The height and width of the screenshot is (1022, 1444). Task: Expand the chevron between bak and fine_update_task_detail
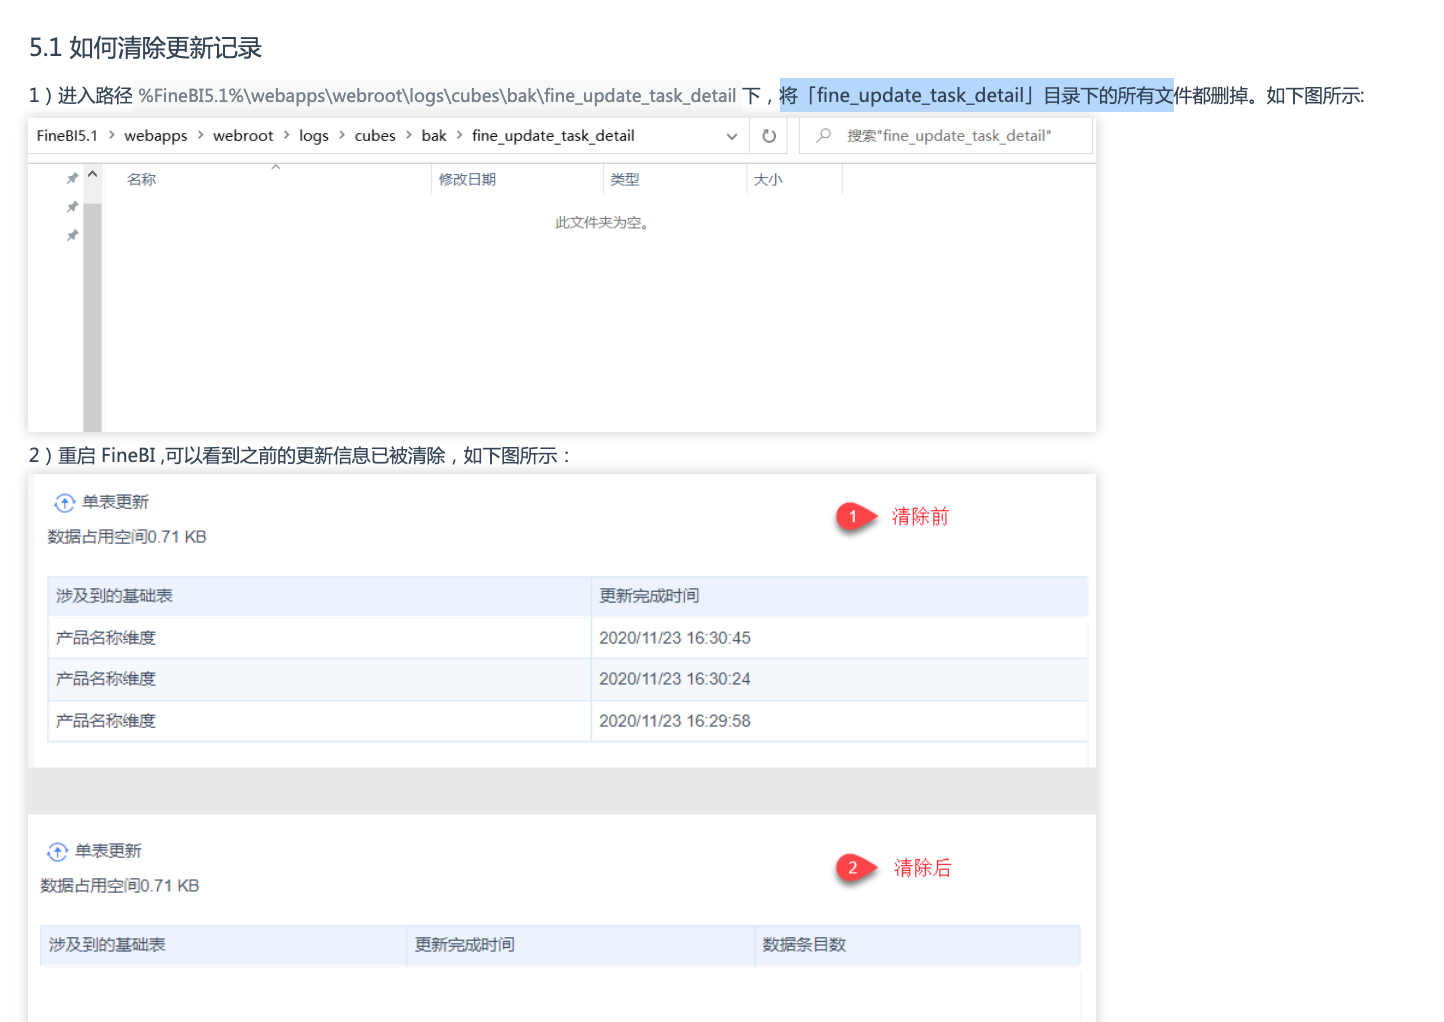459,135
